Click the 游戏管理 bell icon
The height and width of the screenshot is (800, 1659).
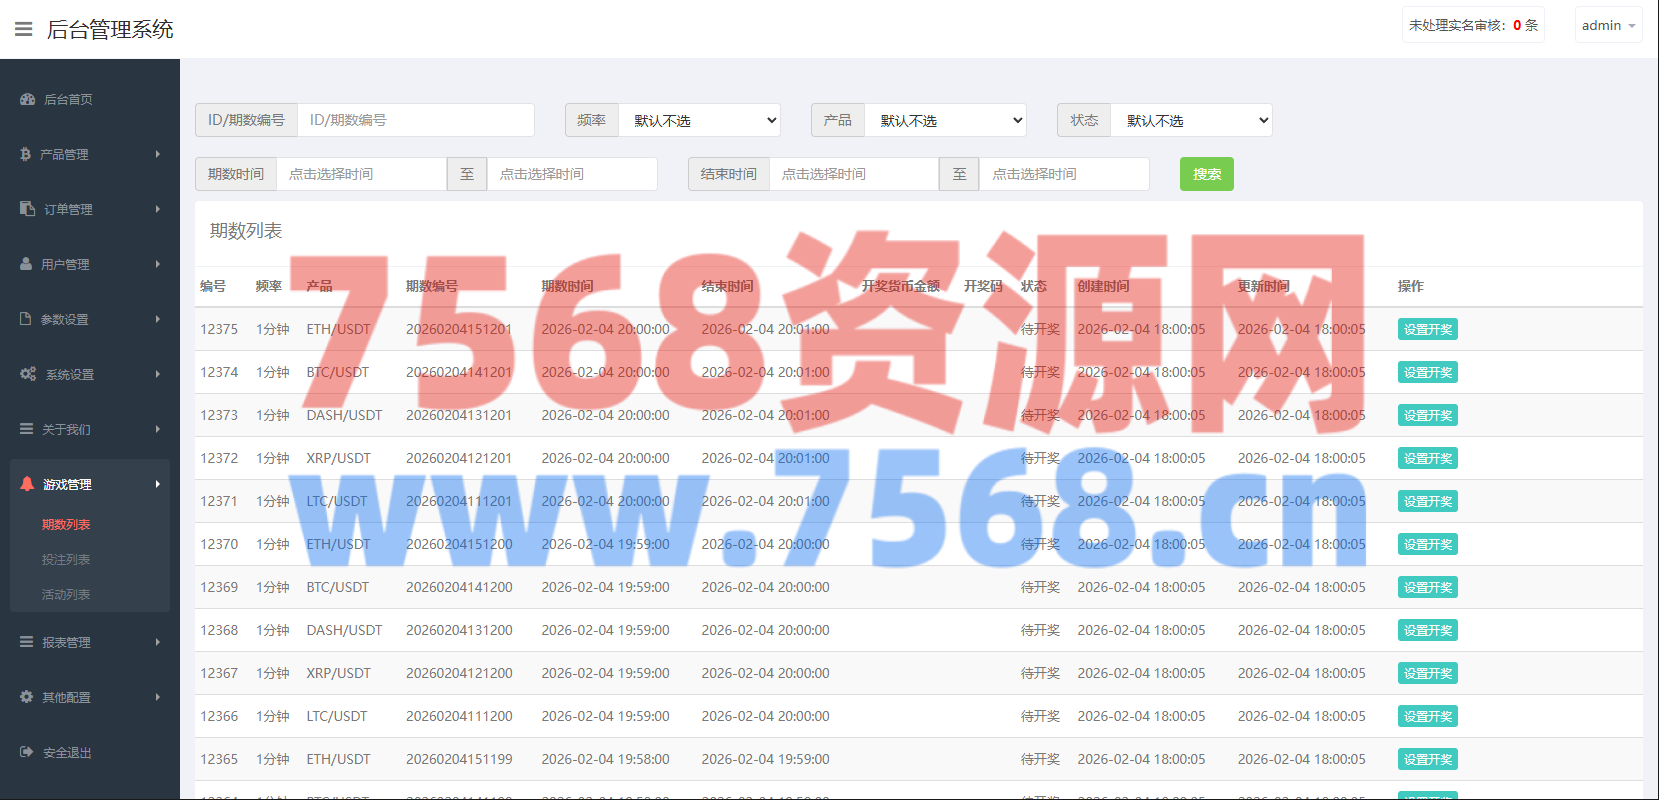click(x=27, y=484)
